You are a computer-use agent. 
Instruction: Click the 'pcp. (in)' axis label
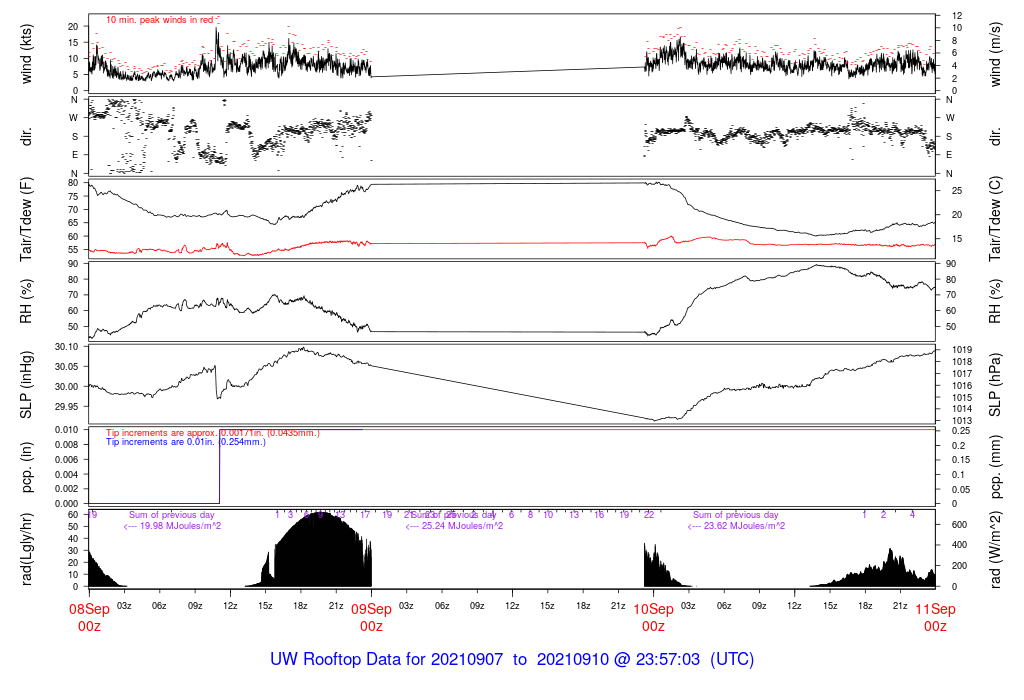pyautogui.click(x=26, y=467)
